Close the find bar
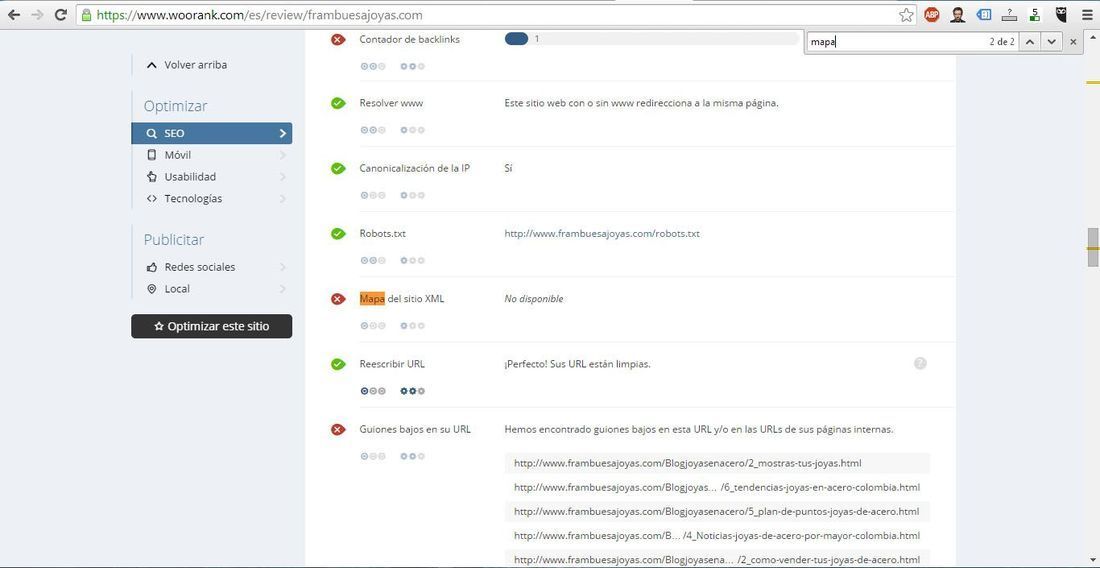 coord(1073,42)
